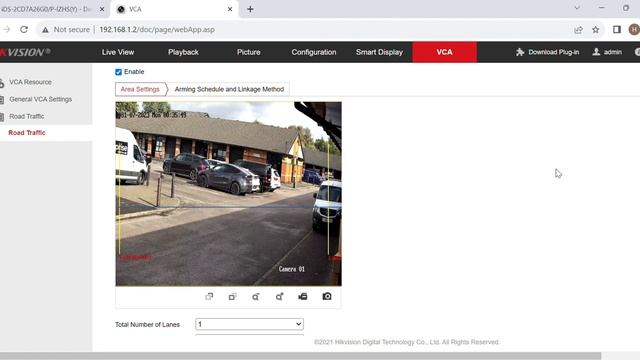This screenshot has height=360, width=640.
Task: Click the admin user silhouette icon
Action: (x=596, y=52)
